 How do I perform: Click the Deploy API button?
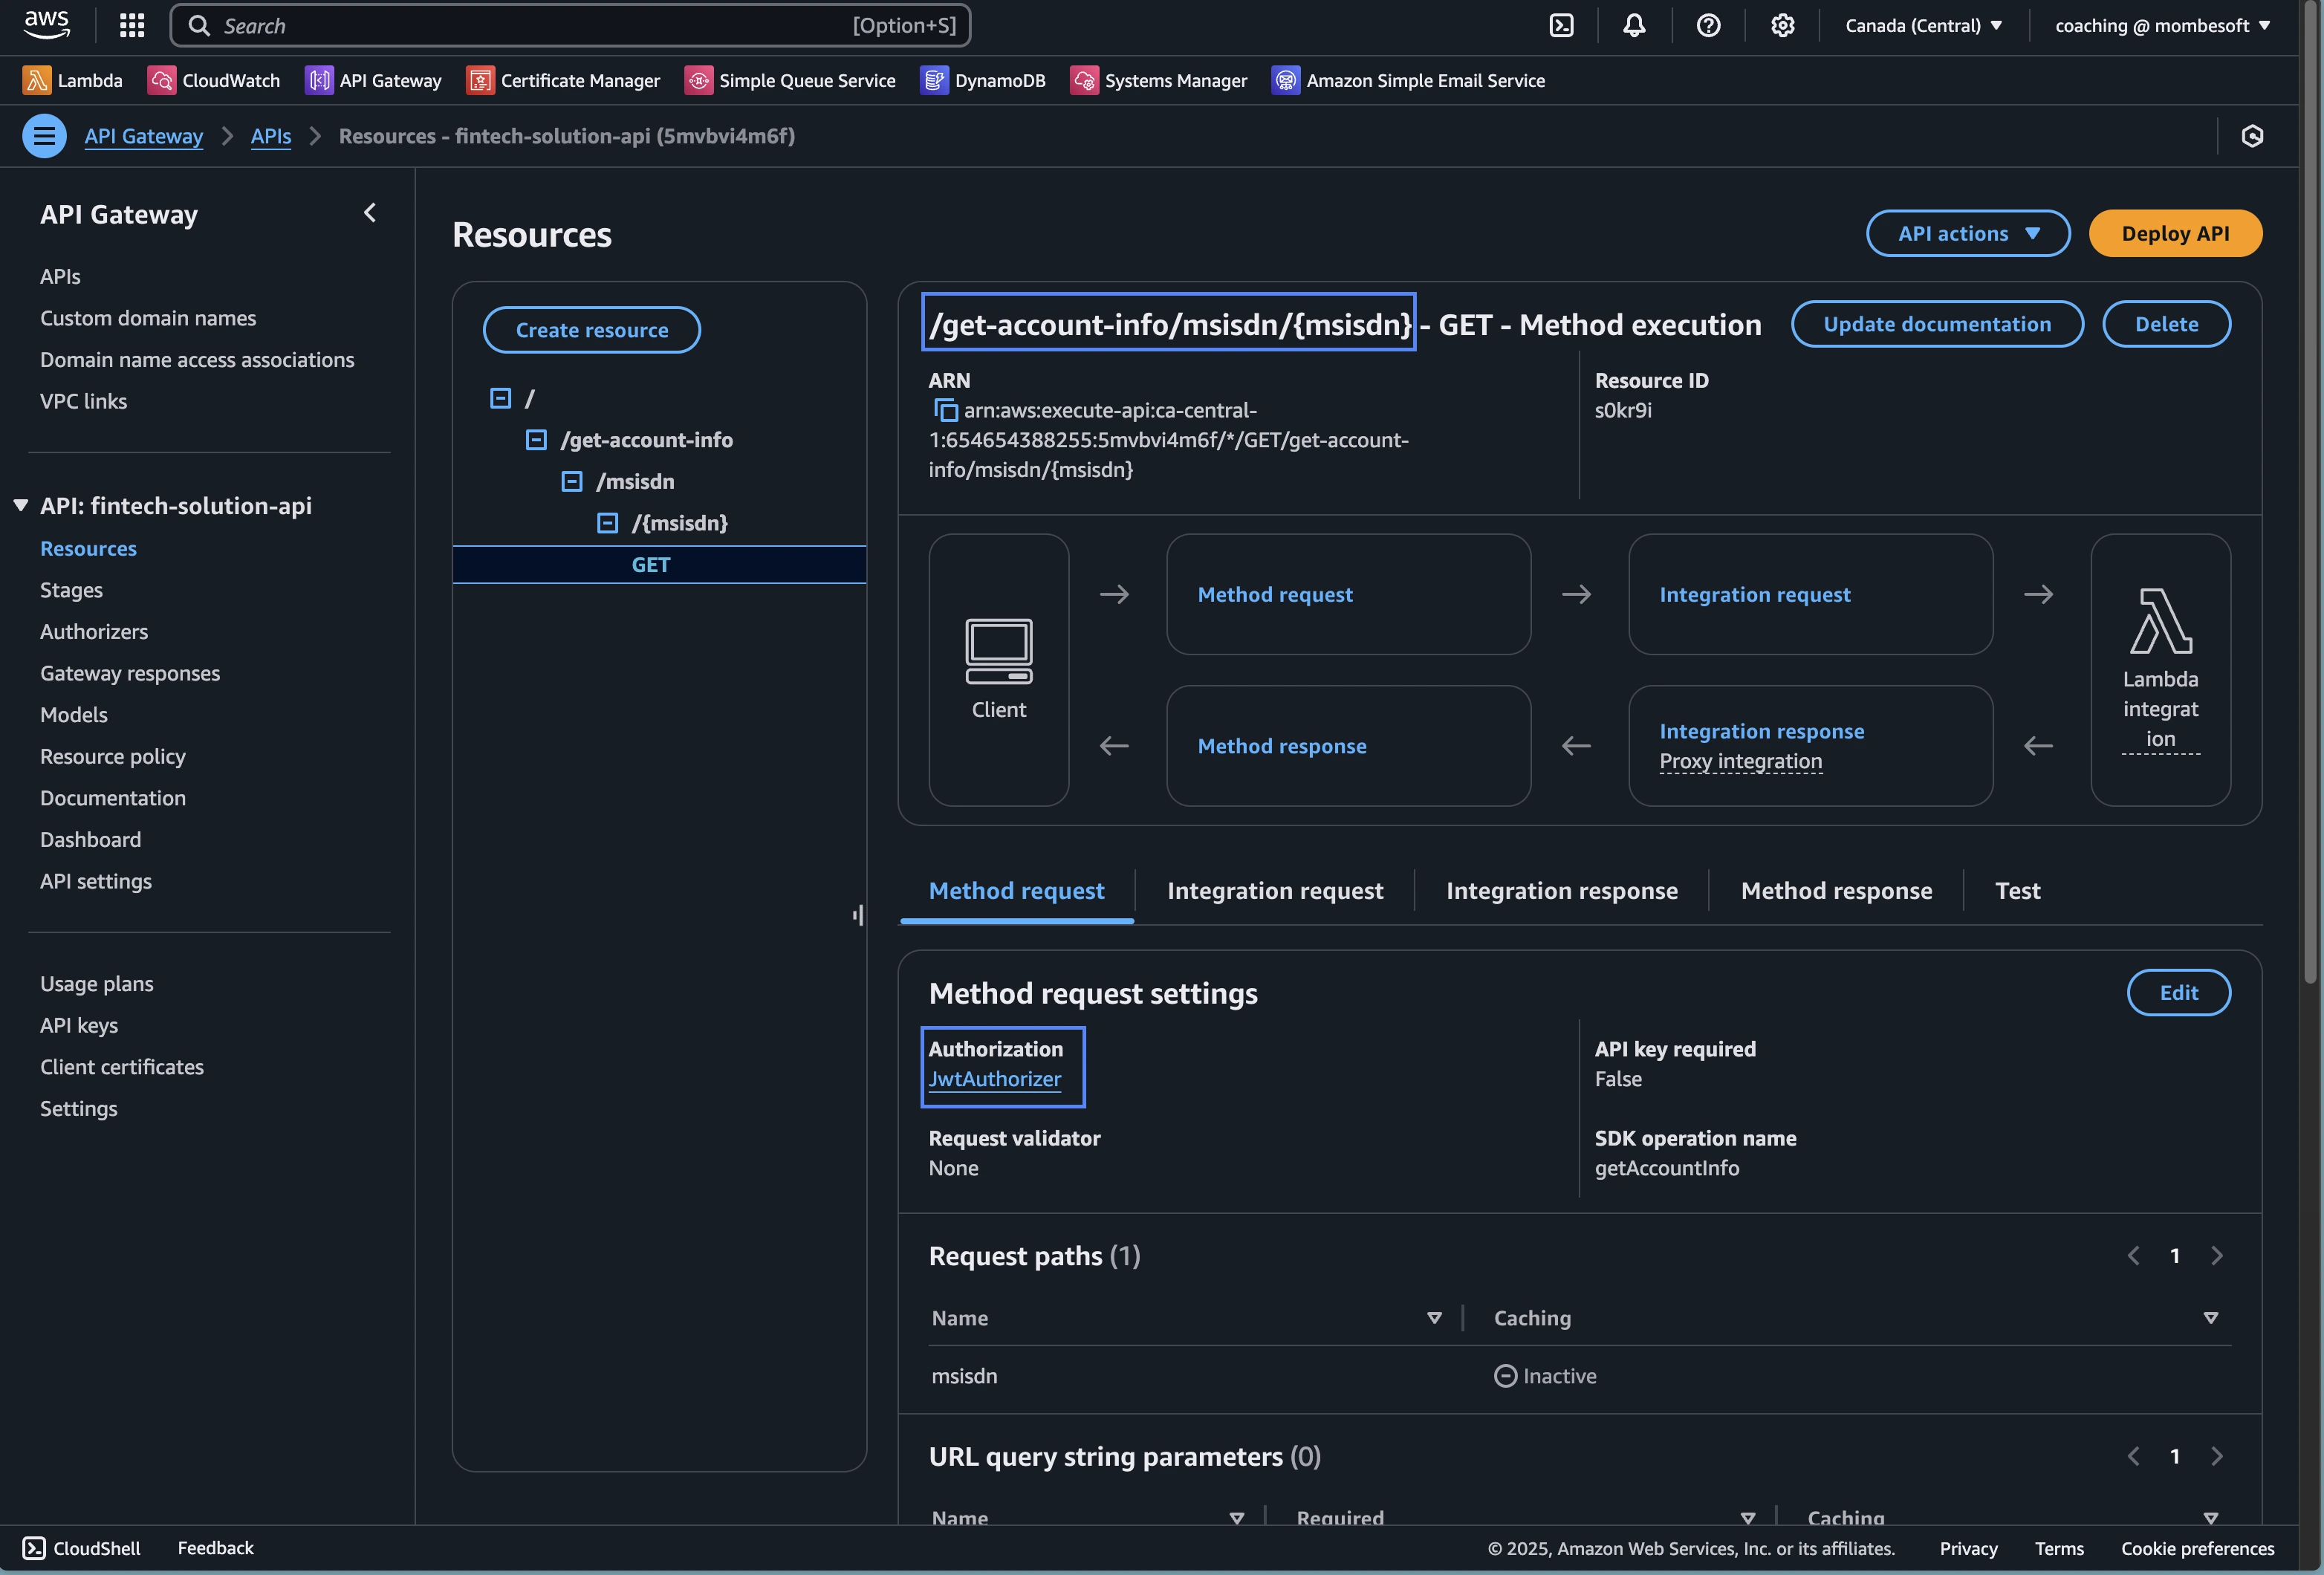click(x=2174, y=233)
